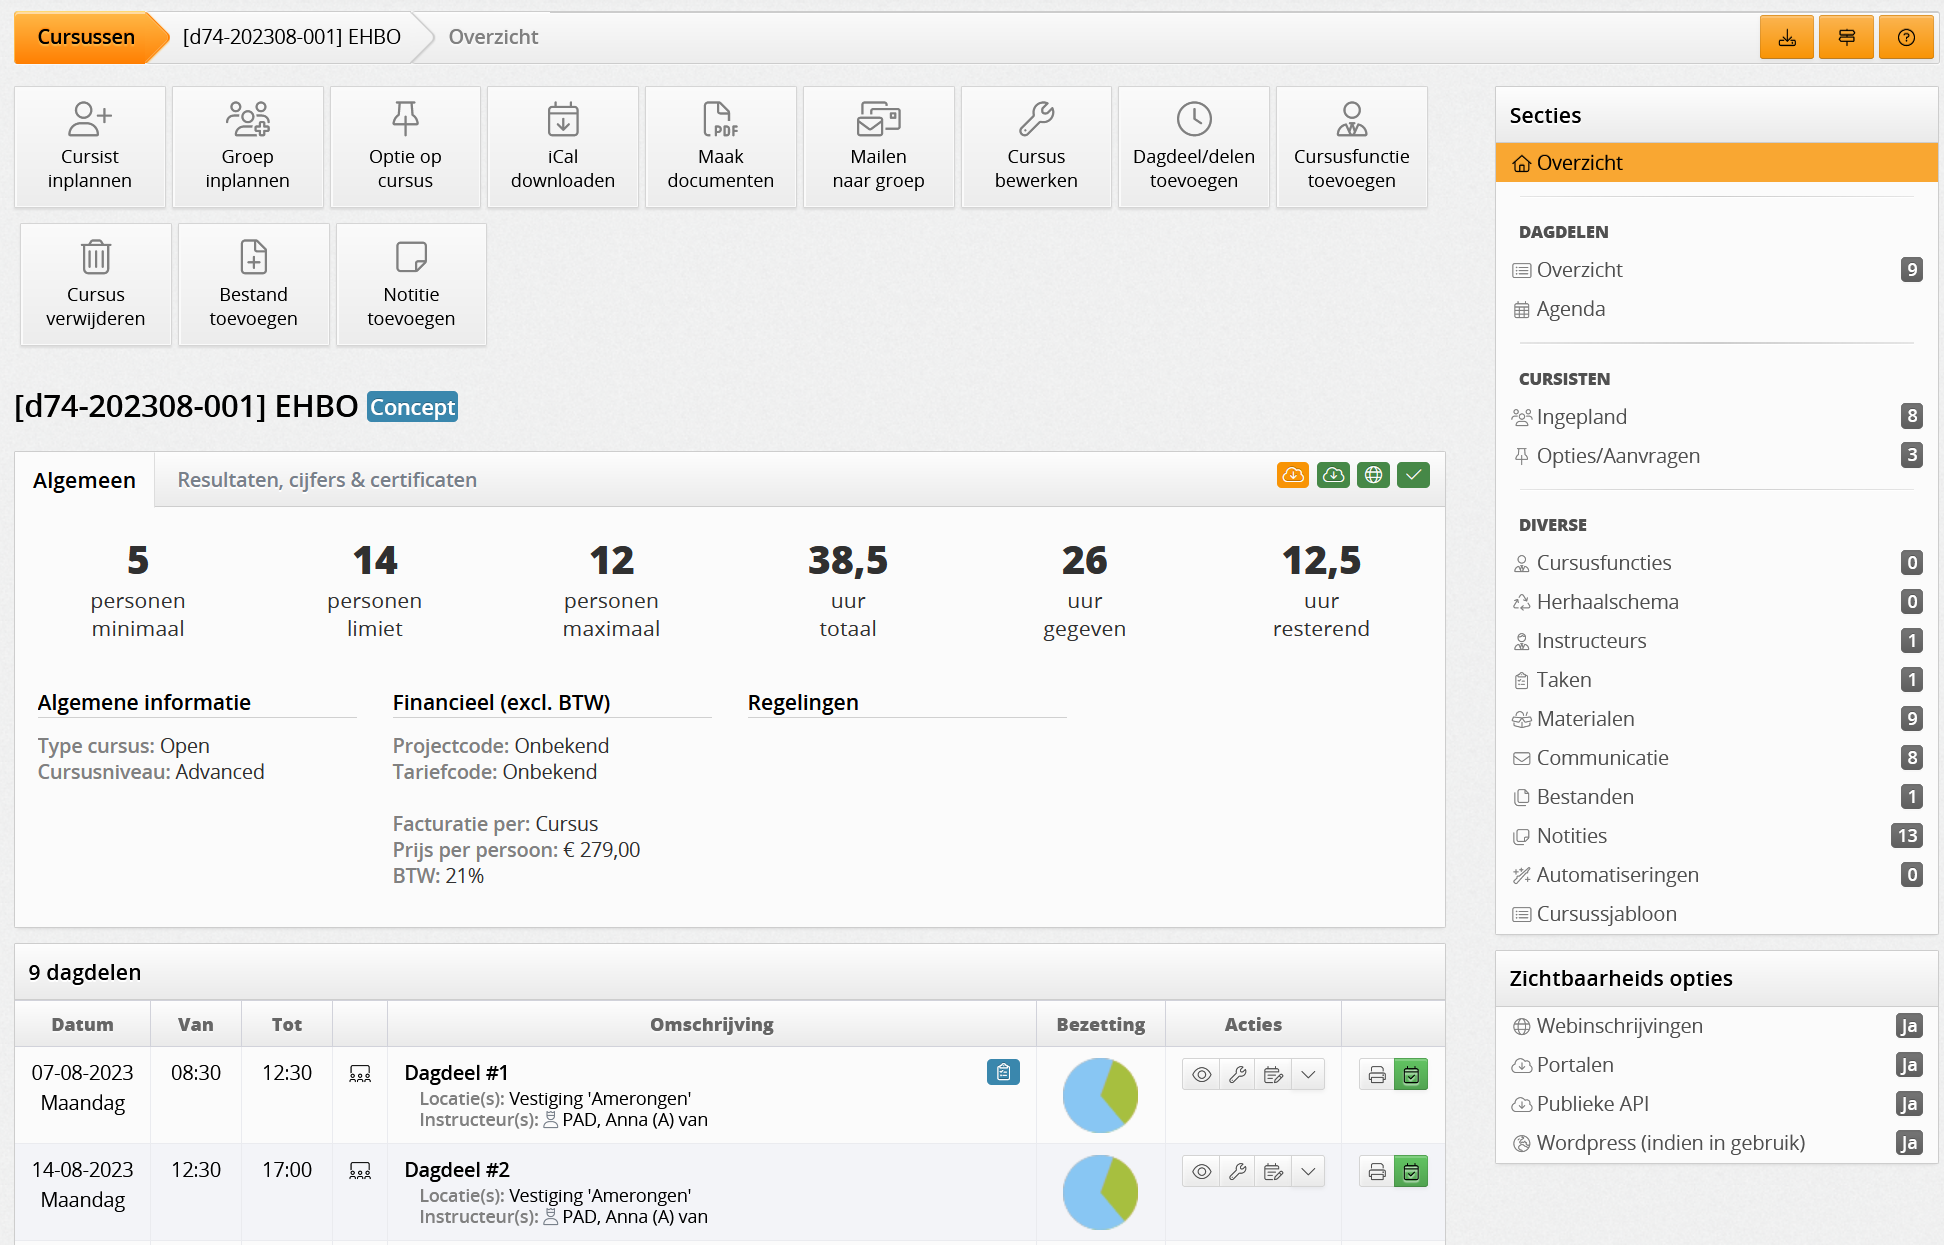1944x1245 pixels.
Task: Expand the actions chevron for Dagdeel #1
Action: coord(1308,1074)
